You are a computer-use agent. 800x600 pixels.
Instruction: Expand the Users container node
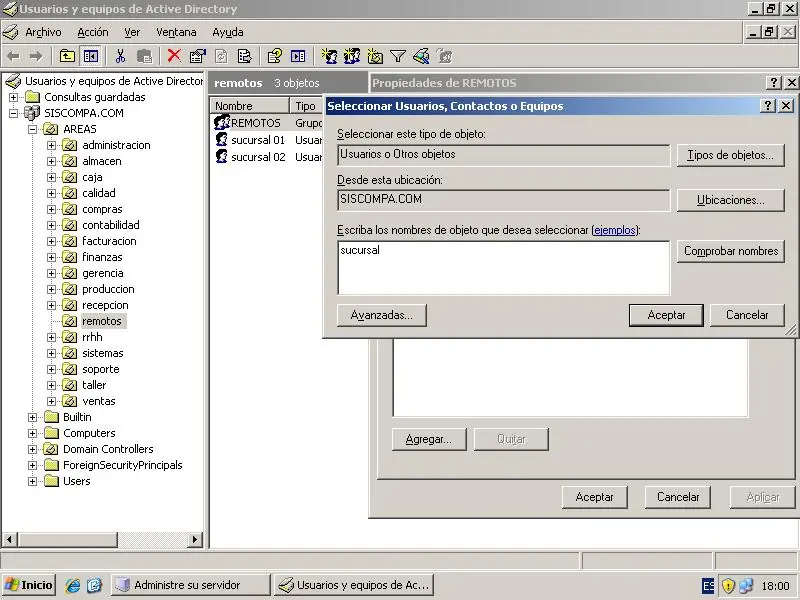[33, 481]
